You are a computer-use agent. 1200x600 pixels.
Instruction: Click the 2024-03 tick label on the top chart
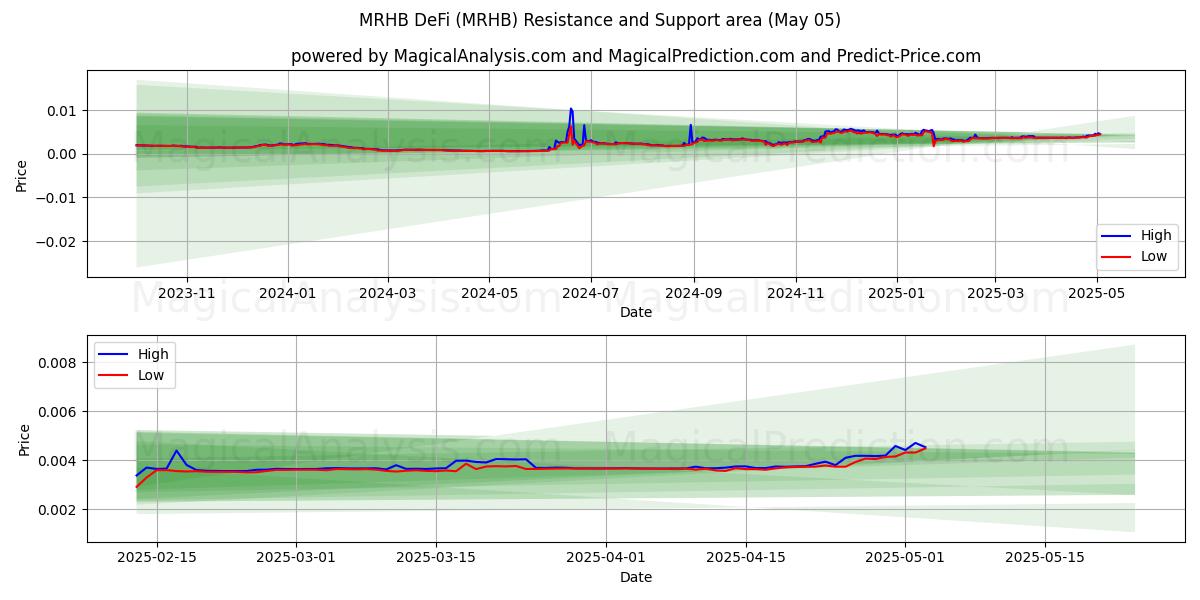(x=388, y=292)
